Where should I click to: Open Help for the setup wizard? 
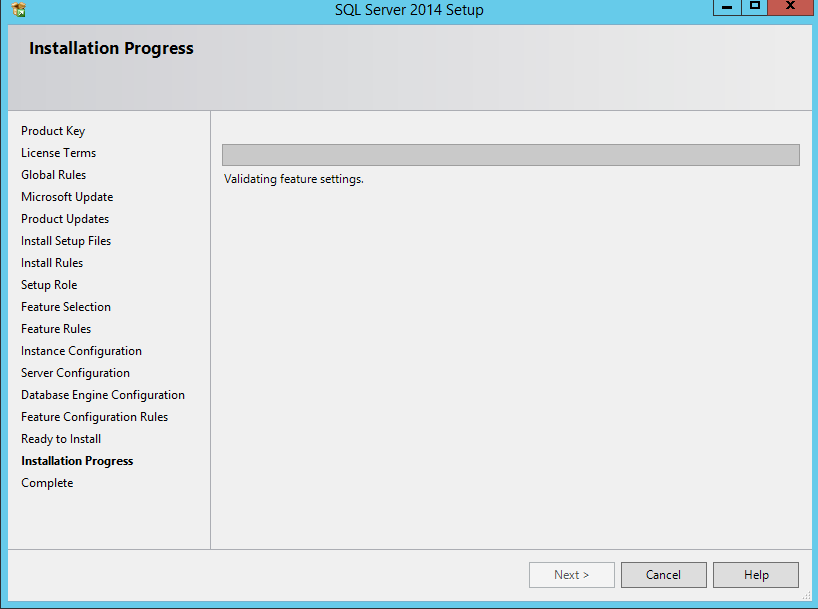click(x=756, y=575)
